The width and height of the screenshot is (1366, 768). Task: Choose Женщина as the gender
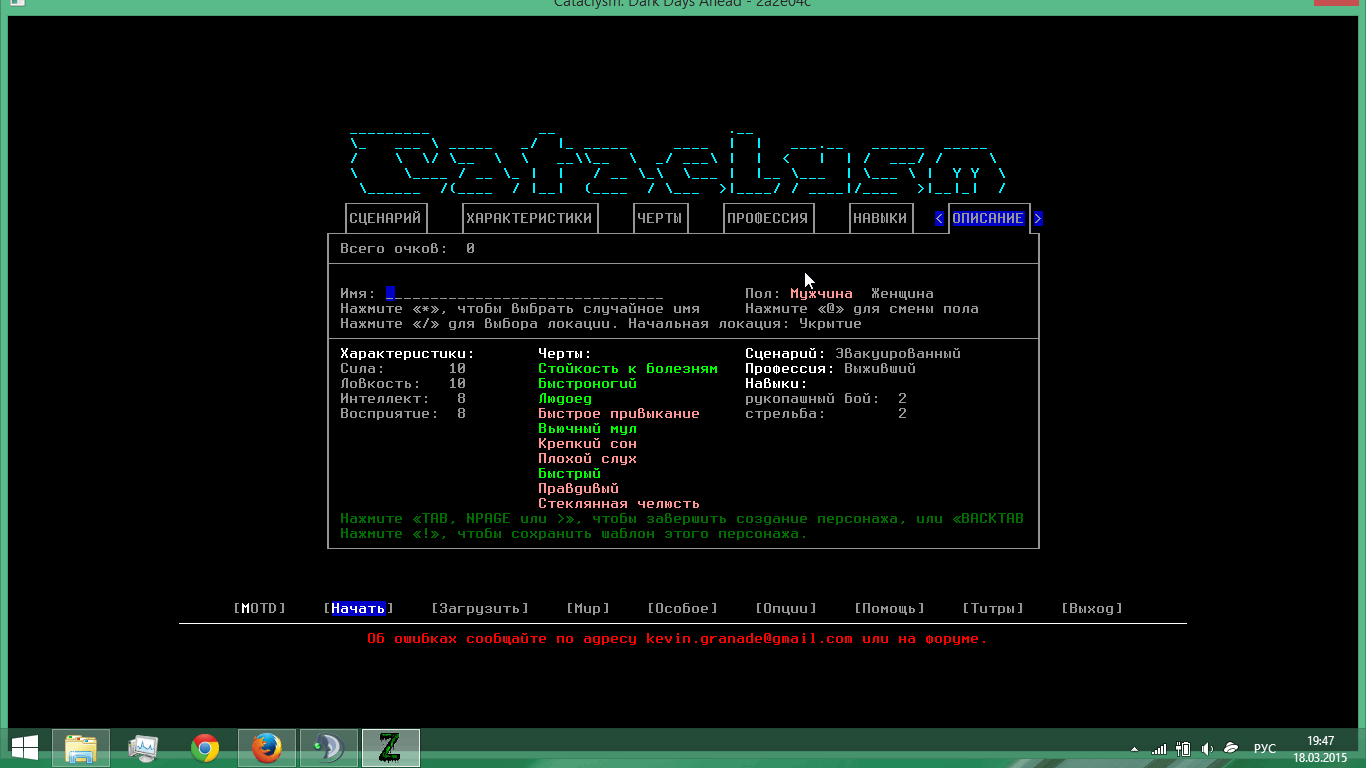pos(902,294)
